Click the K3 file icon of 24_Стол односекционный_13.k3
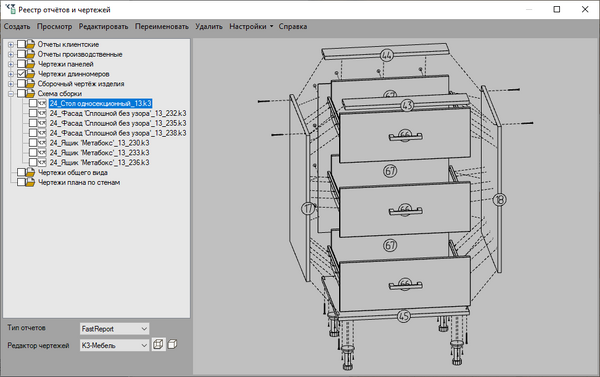This screenshot has width=600, height=377. pos(42,103)
